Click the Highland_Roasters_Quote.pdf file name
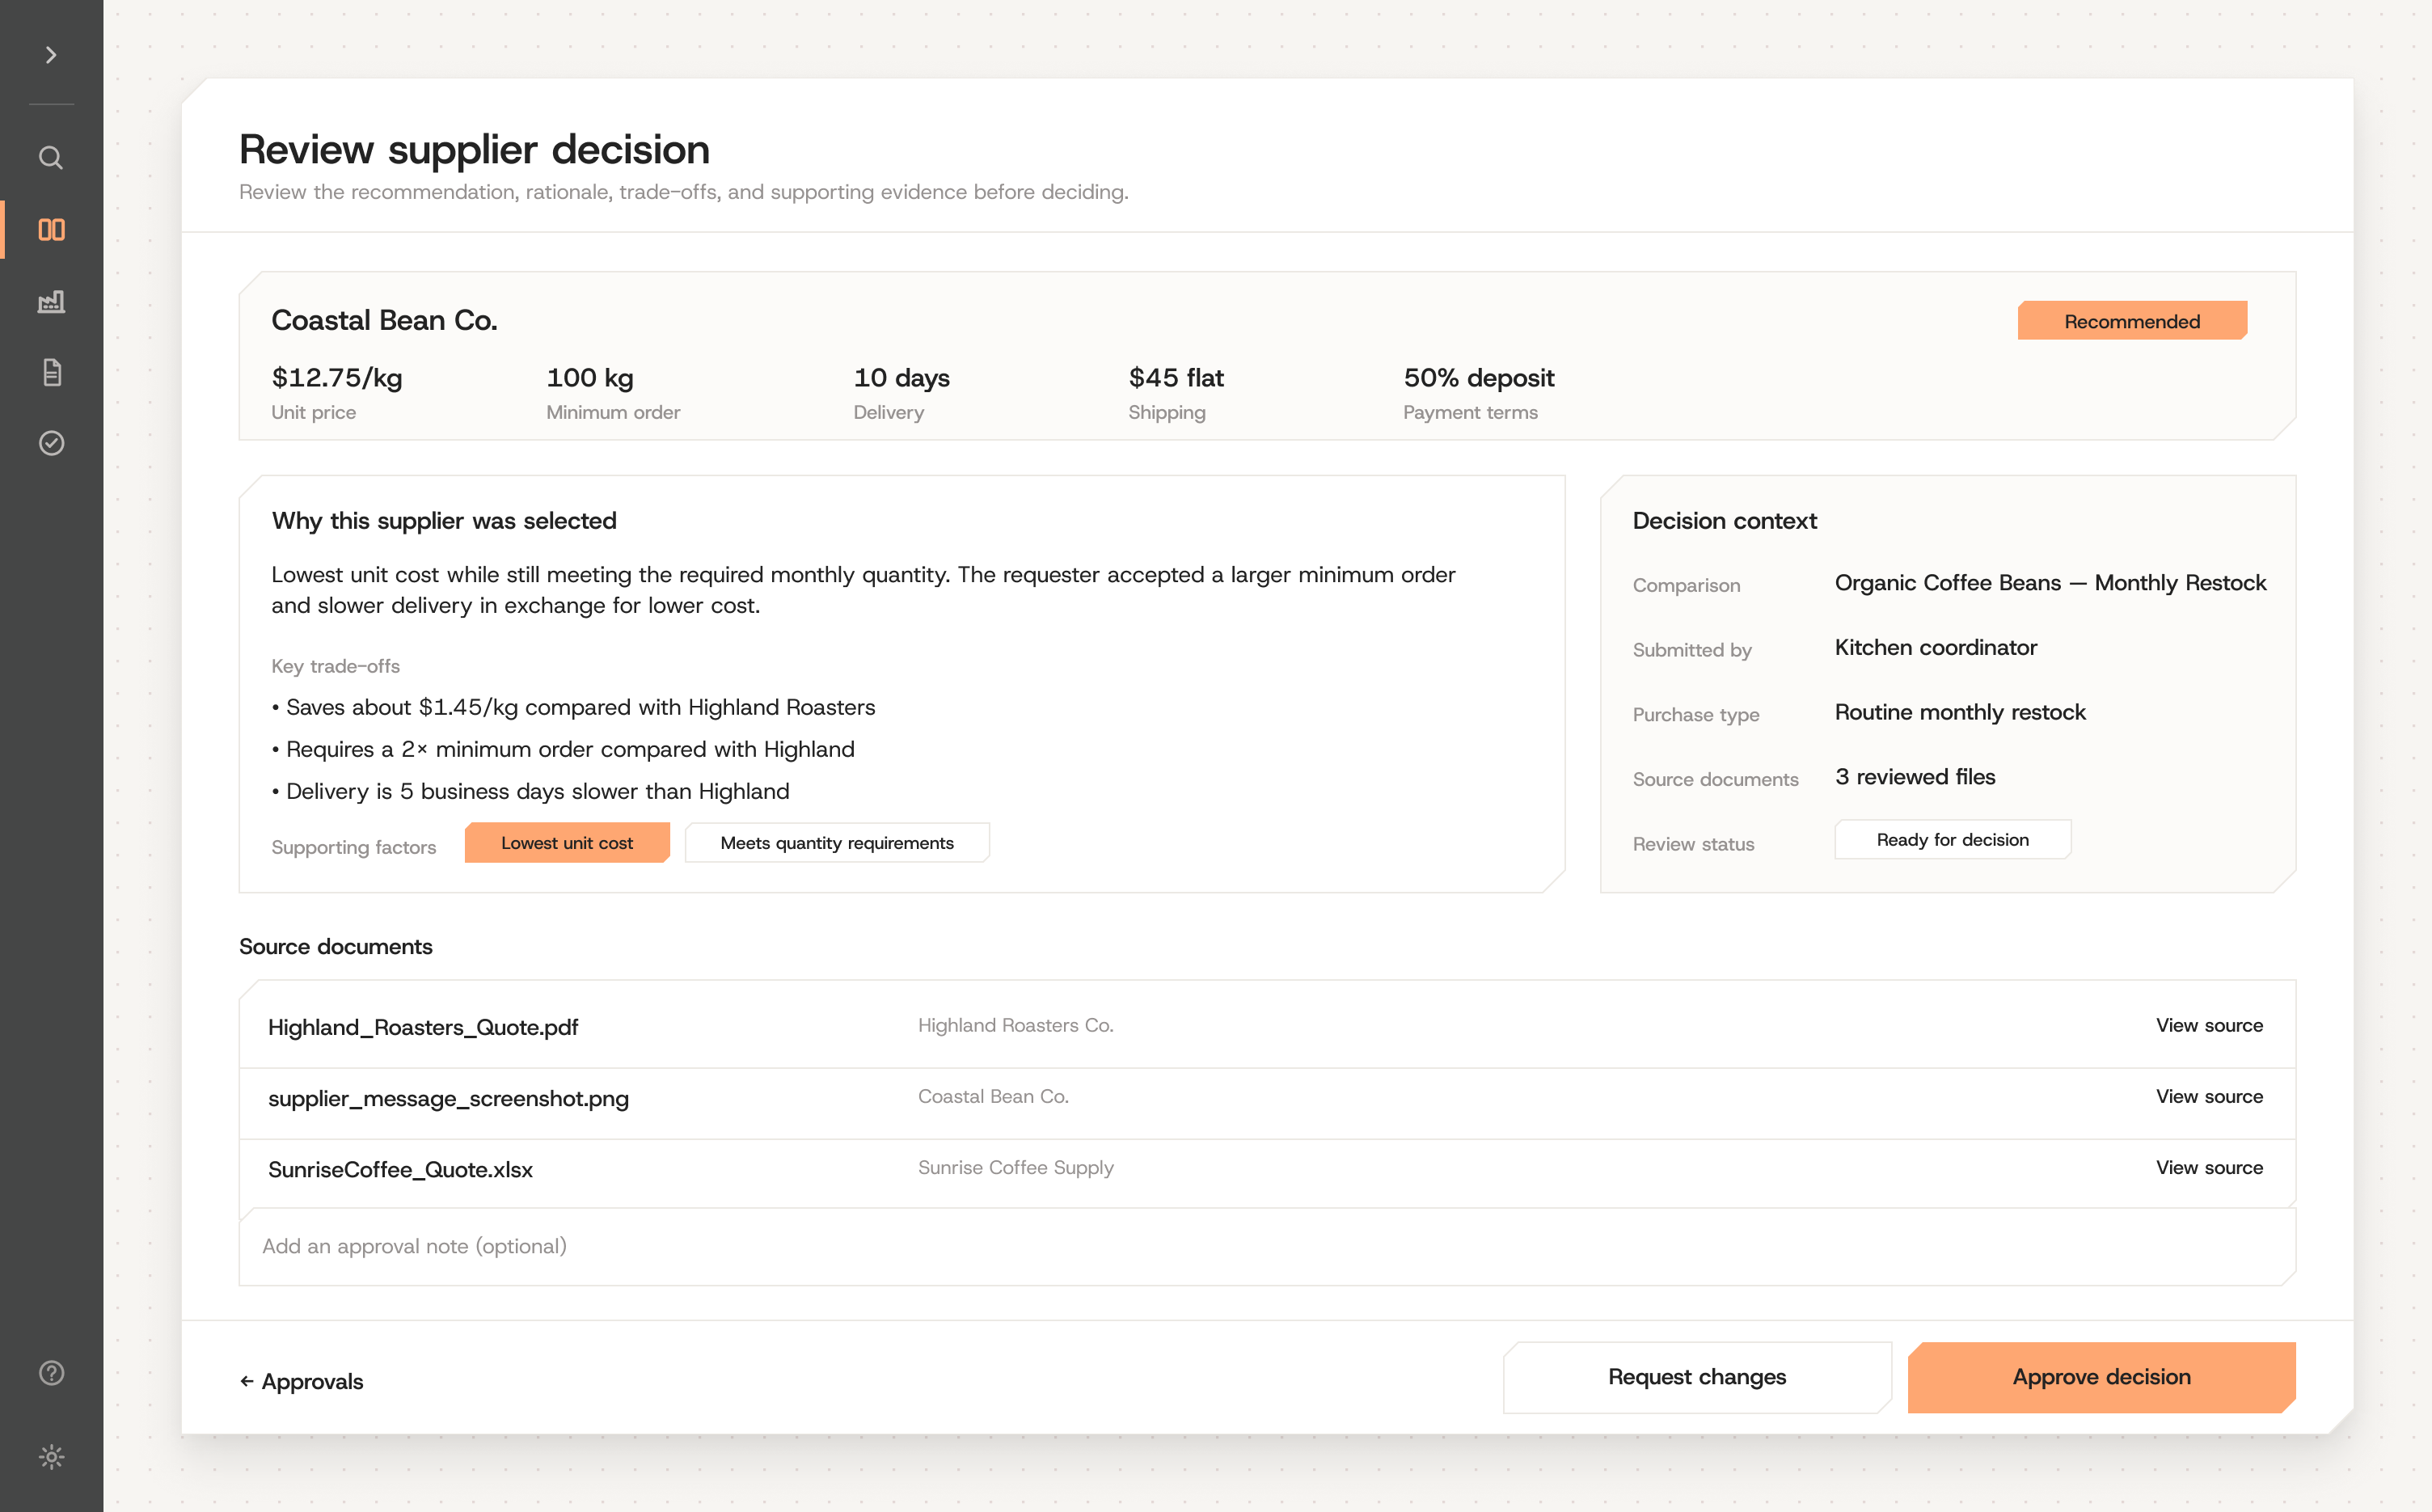 [423, 1027]
